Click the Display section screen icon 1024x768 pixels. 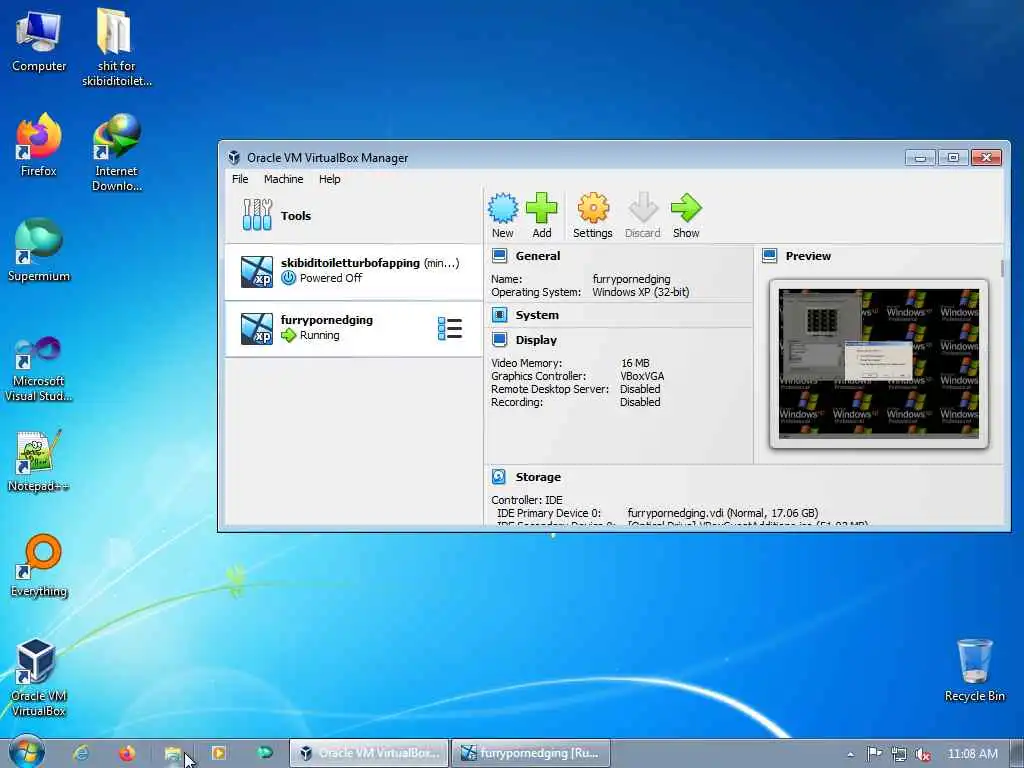pos(500,340)
